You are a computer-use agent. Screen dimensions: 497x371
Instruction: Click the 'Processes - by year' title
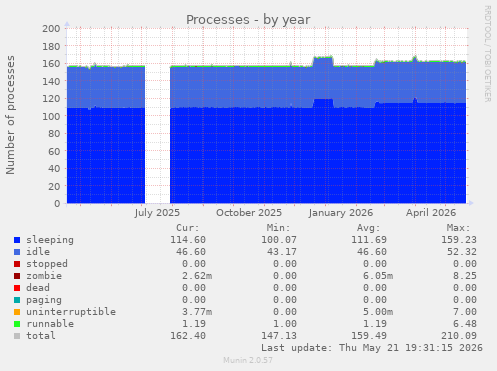tap(248, 20)
